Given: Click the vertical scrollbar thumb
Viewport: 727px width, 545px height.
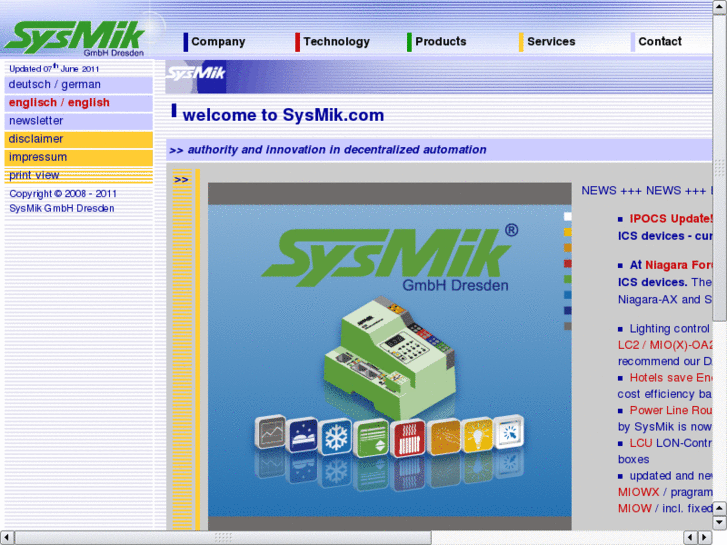Looking at the screenshot, I should coord(720,167).
